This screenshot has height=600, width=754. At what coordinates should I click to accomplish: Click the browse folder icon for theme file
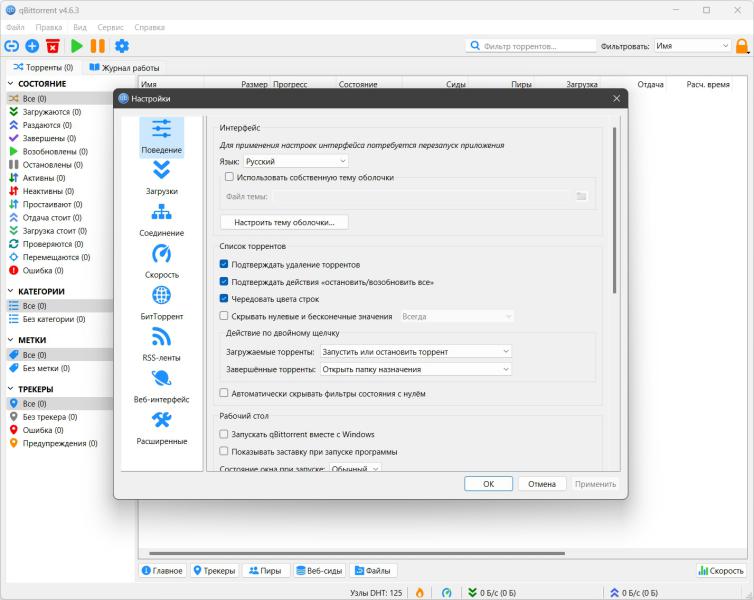[581, 196]
